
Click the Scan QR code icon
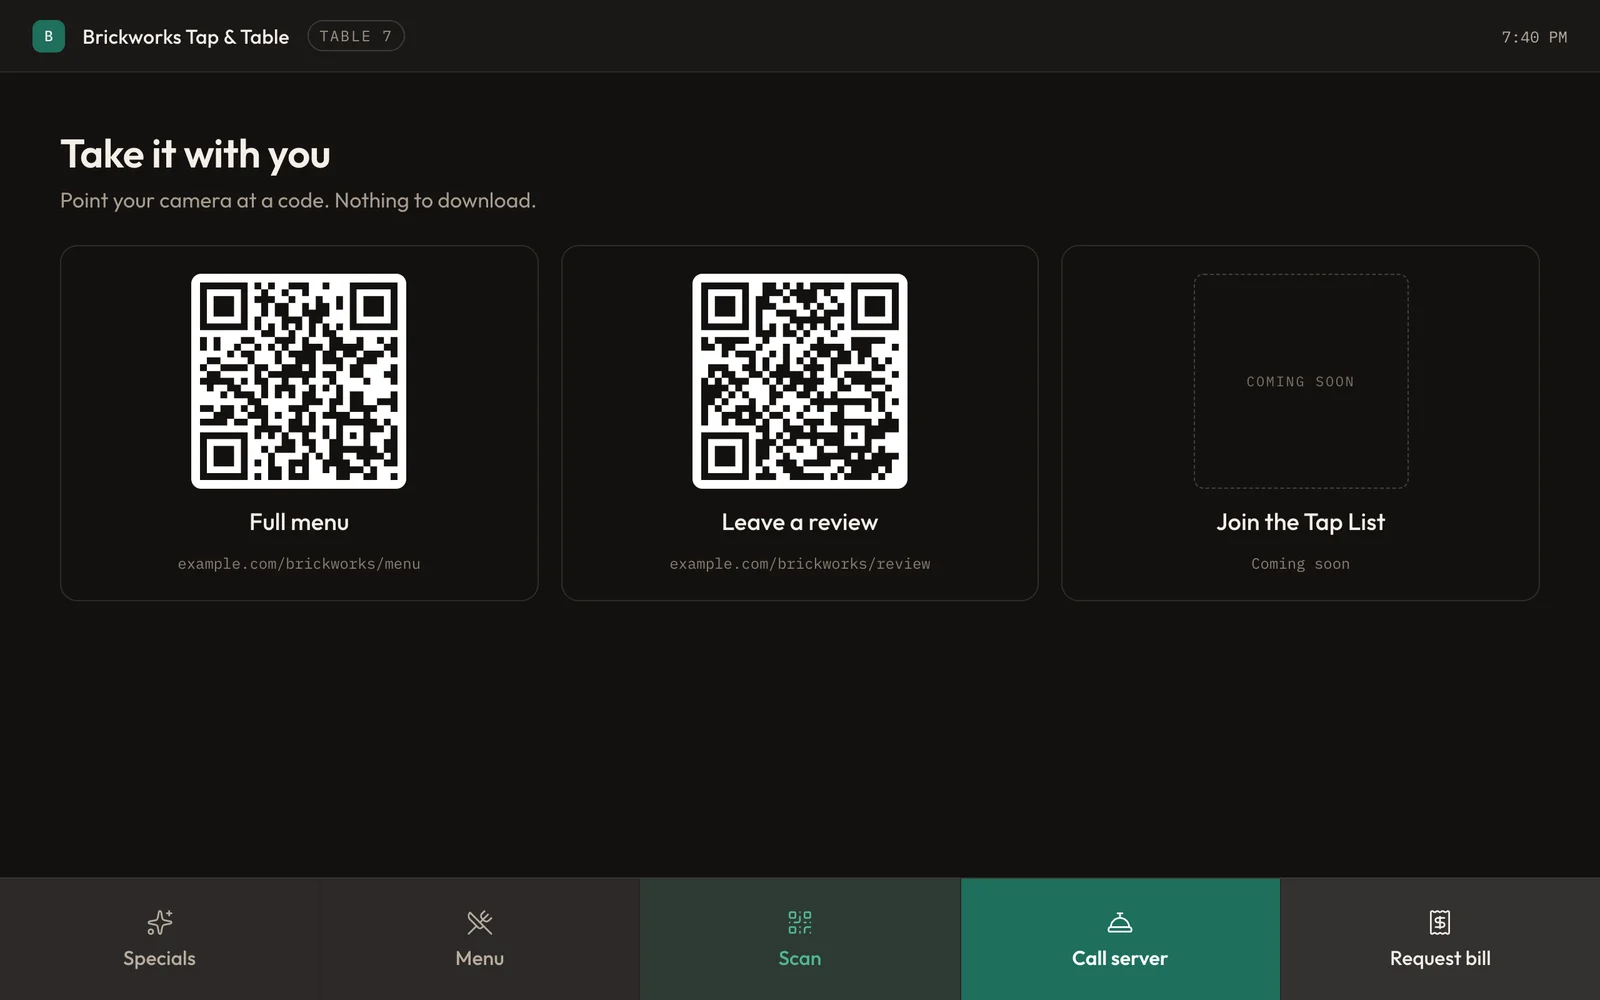(799, 922)
